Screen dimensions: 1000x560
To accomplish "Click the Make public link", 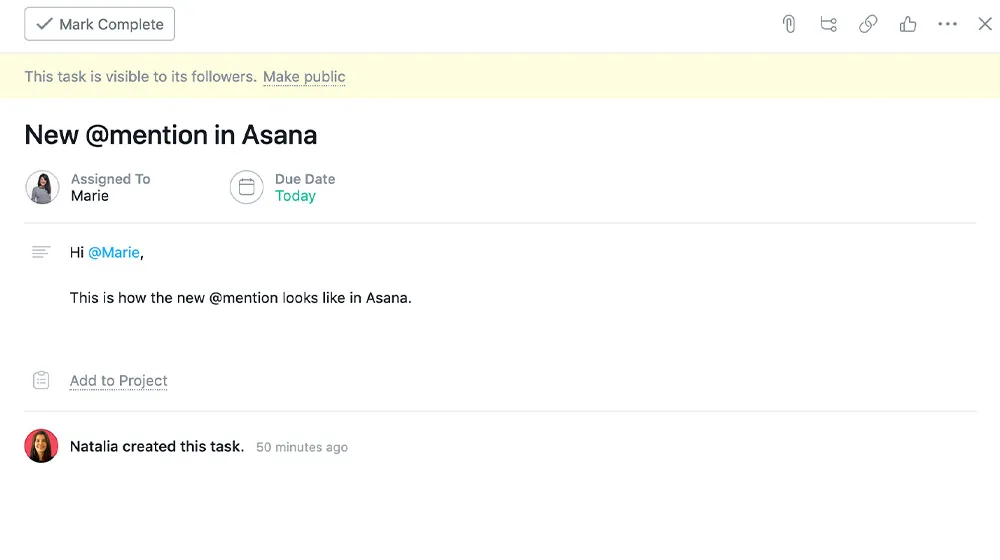I will tap(304, 77).
